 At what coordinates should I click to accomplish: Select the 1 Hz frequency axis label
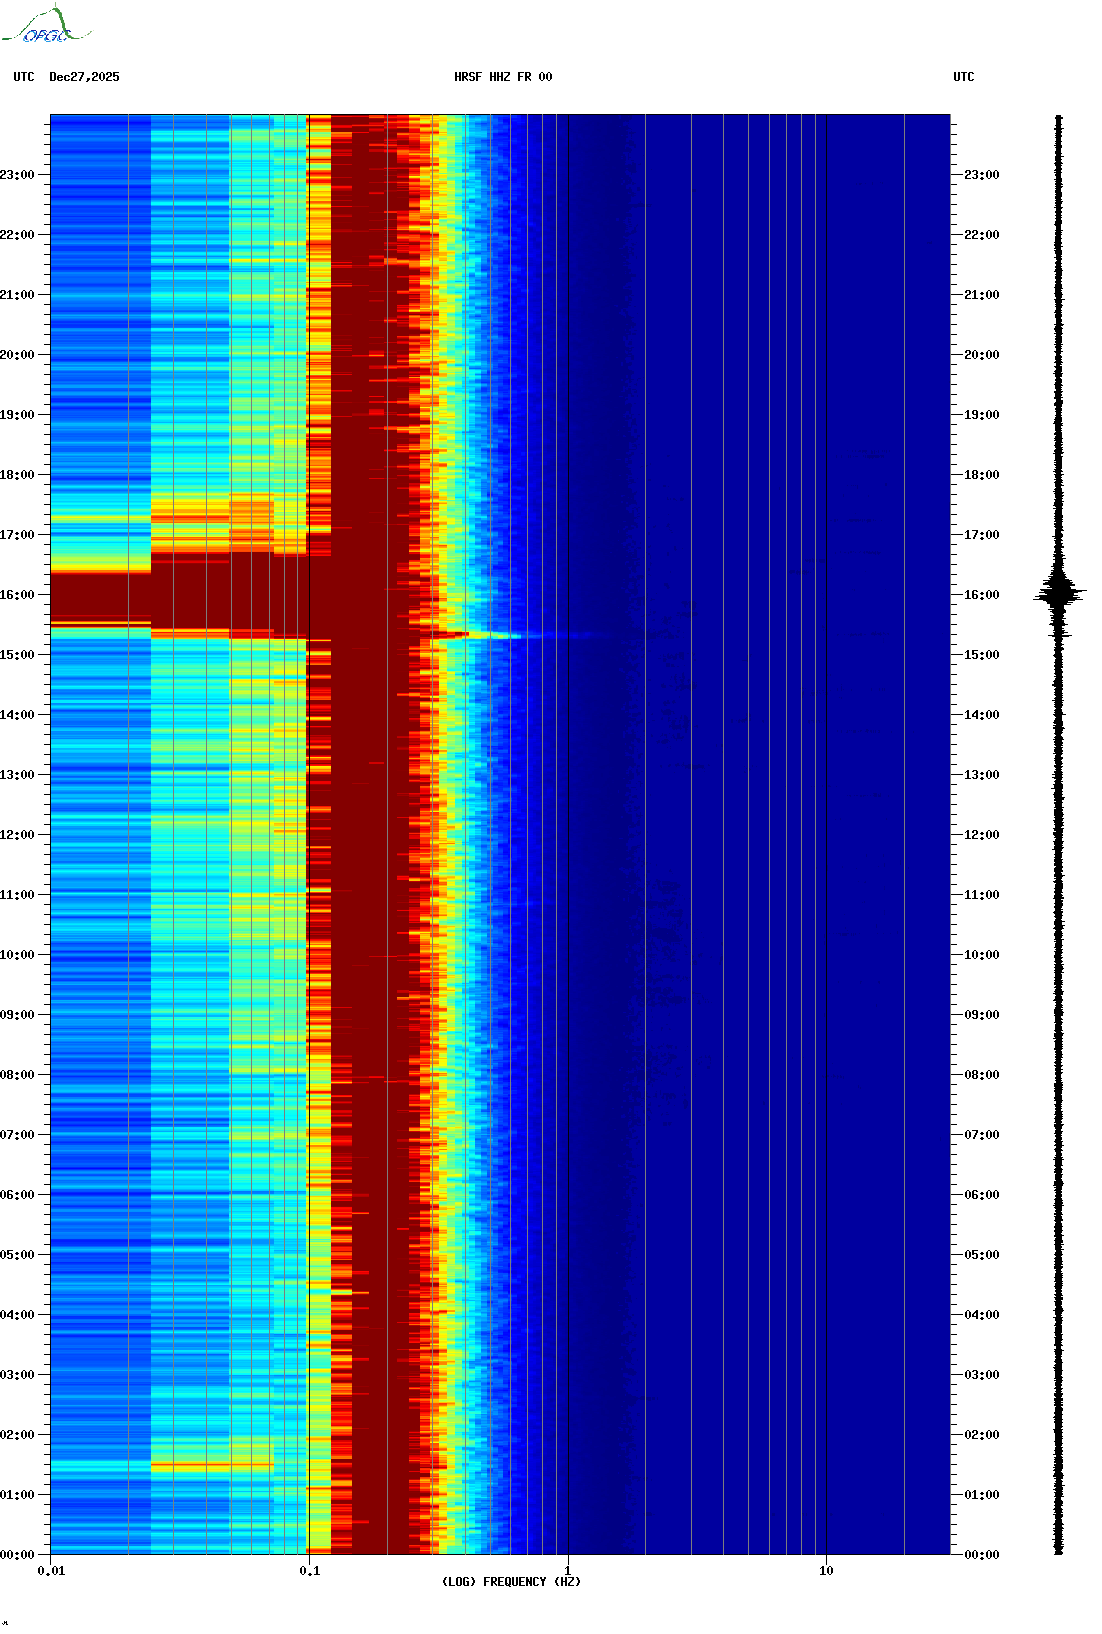click(x=568, y=1571)
